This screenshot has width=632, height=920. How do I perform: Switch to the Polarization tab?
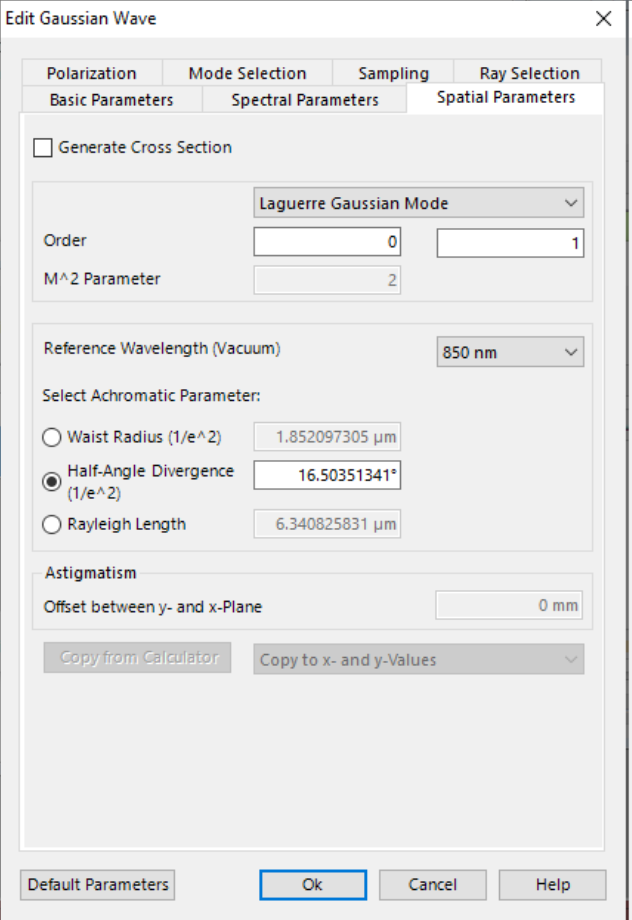pos(92,73)
